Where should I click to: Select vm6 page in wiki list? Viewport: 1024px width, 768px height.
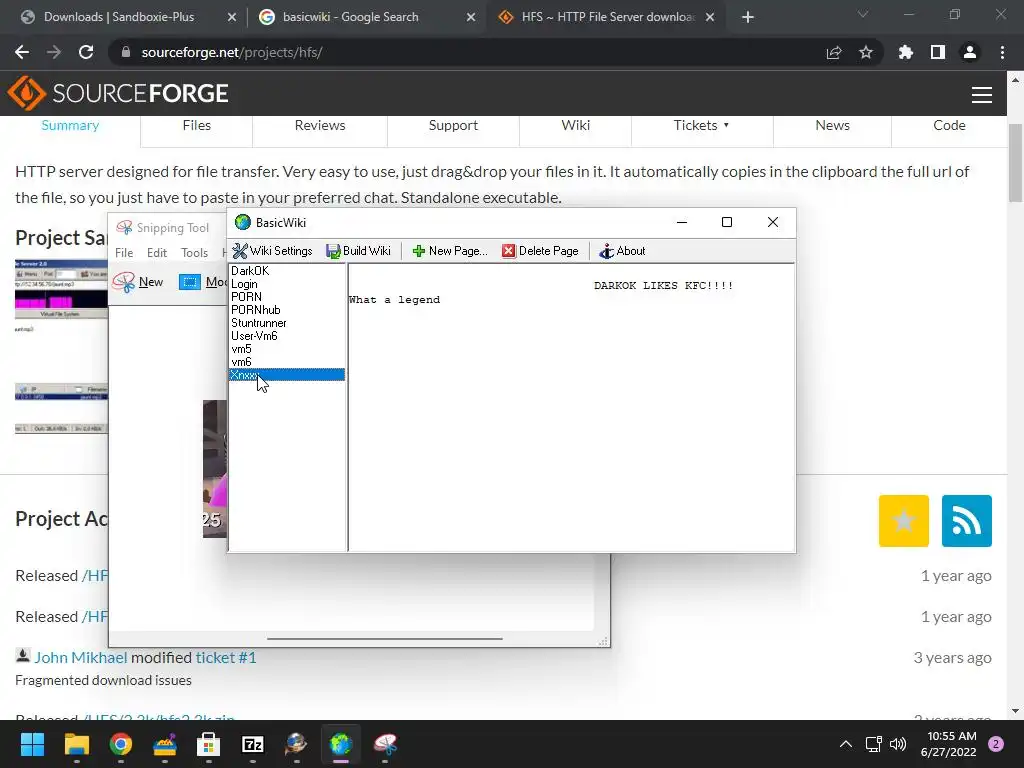(287, 362)
